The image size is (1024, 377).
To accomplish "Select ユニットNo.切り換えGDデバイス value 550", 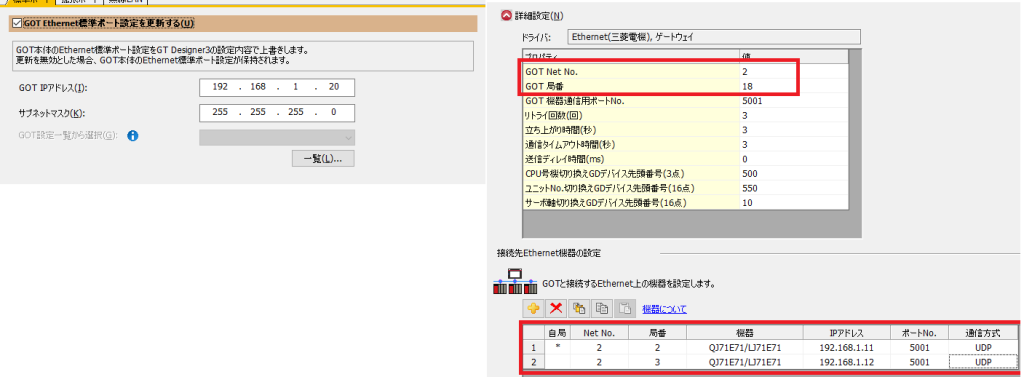I will coord(793,188).
